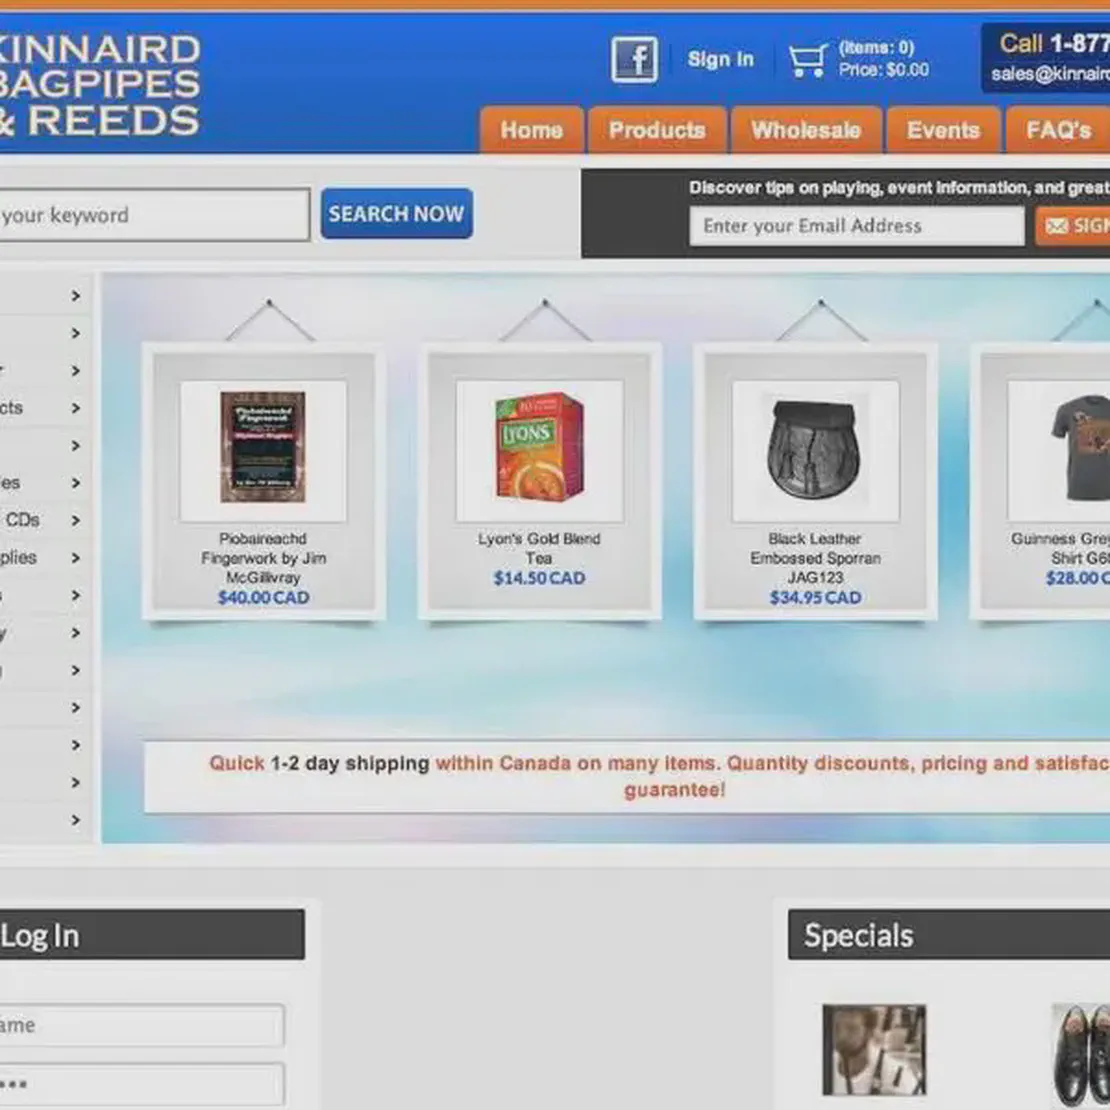Screen dimensions: 1110x1110
Task: Click the 'Quick 1-2 day shipping' banner text
Action: (319, 763)
